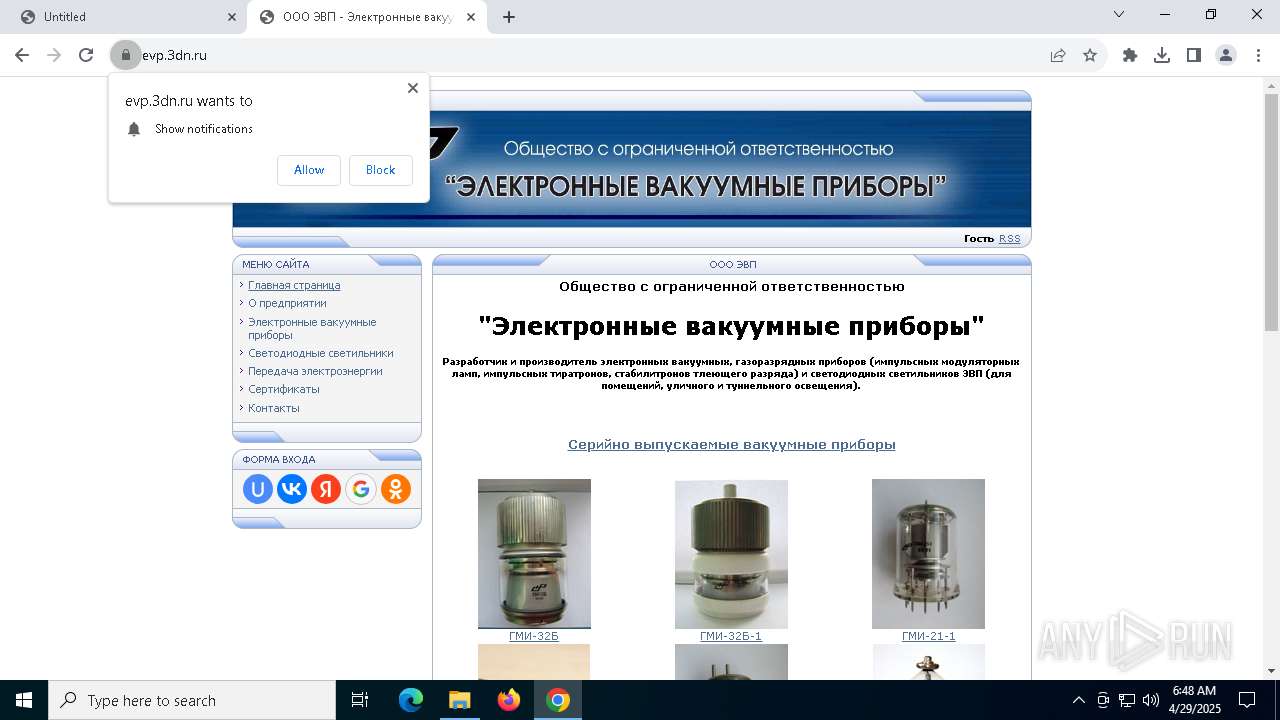Open ГМИ-32Б-1 product link
Image resolution: width=1280 pixels, height=720 pixels.
(x=731, y=636)
